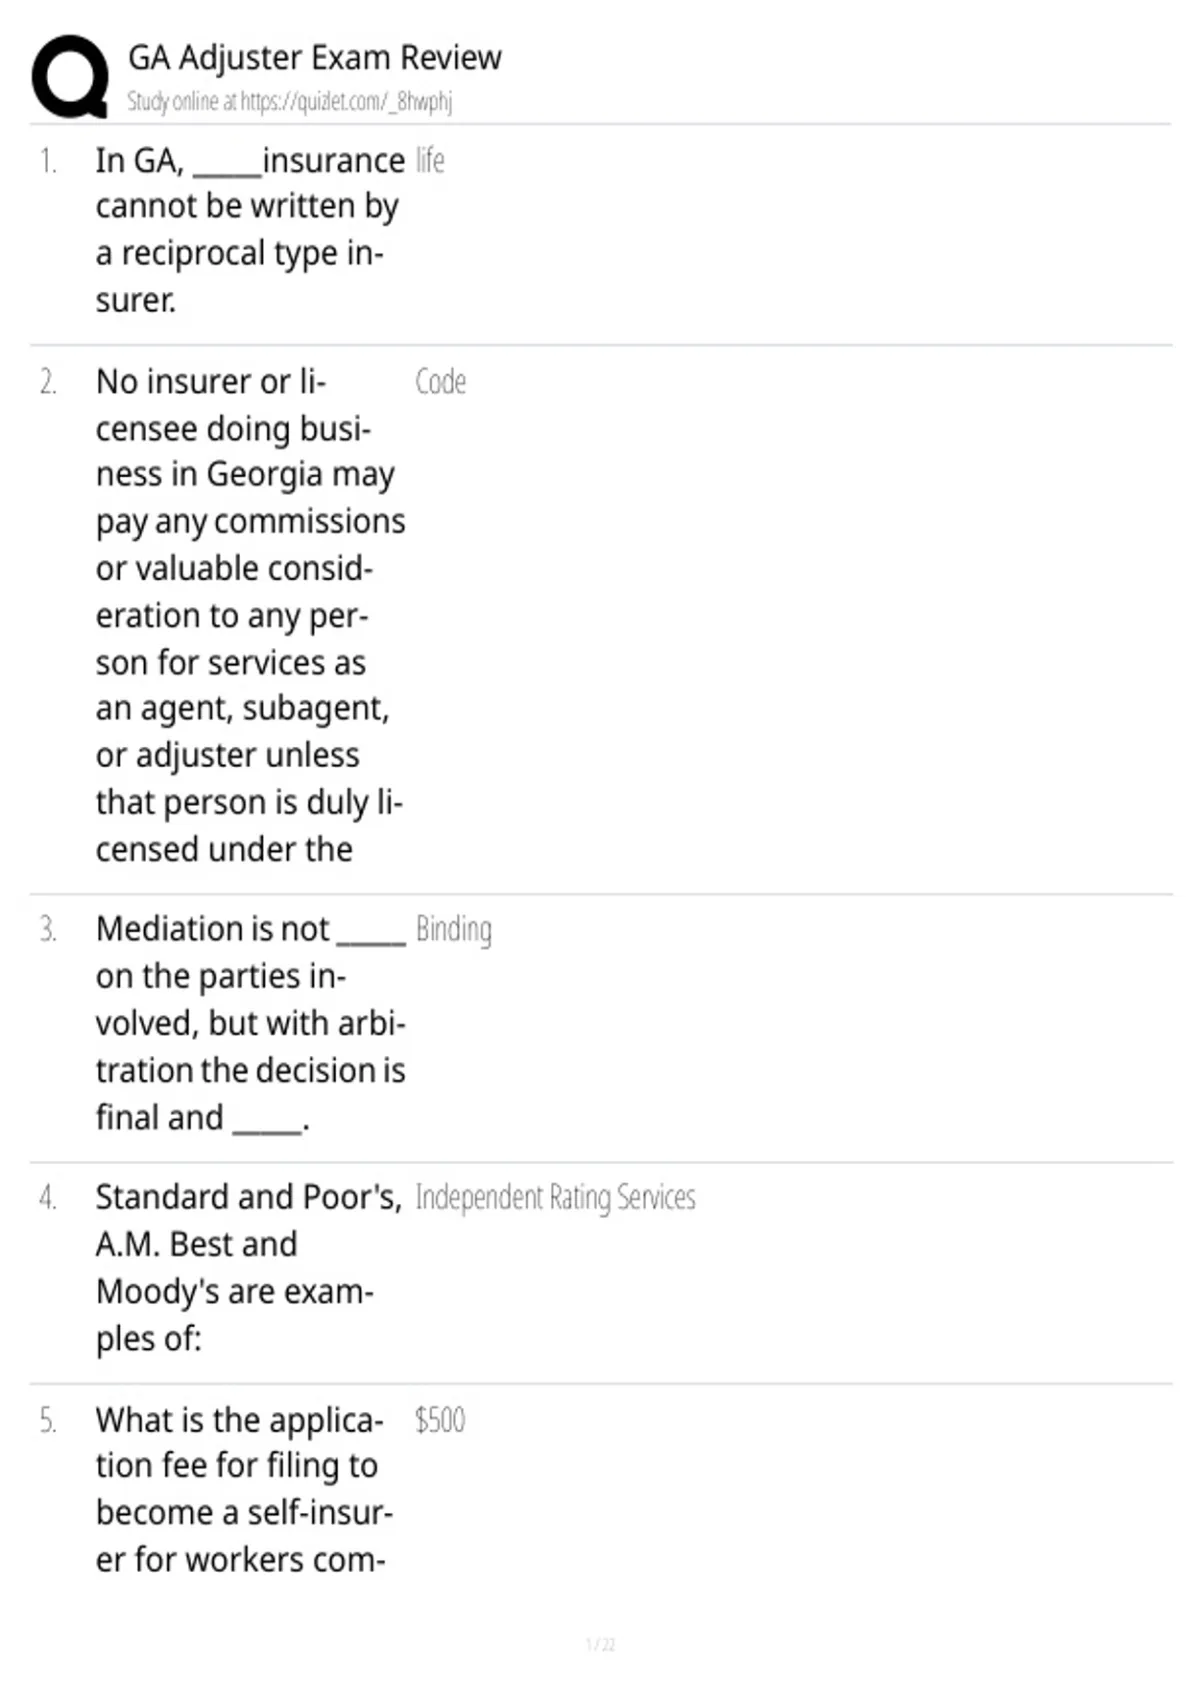Screen dimensions: 1200x1700
Task: Click the answer '$500' for question 5
Action: click(440, 1421)
